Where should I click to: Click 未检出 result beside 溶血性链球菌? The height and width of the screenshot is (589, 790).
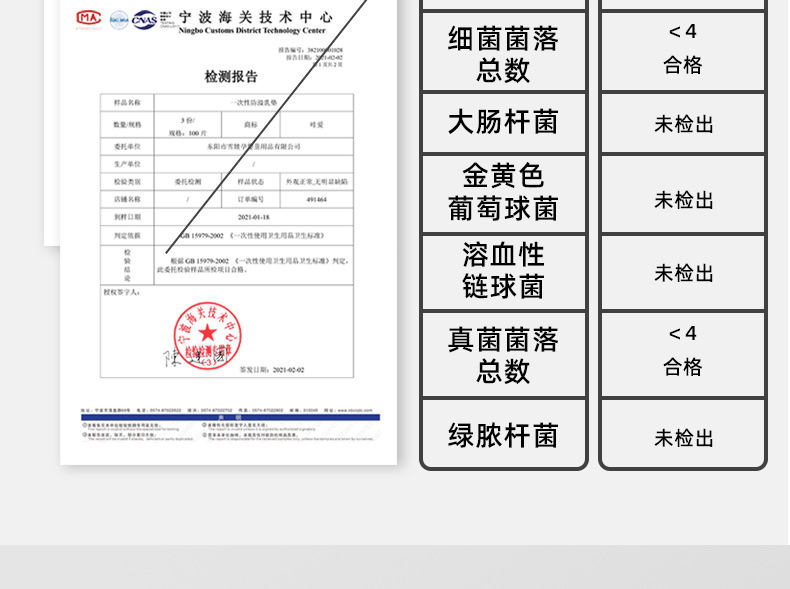click(x=684, y=273)
